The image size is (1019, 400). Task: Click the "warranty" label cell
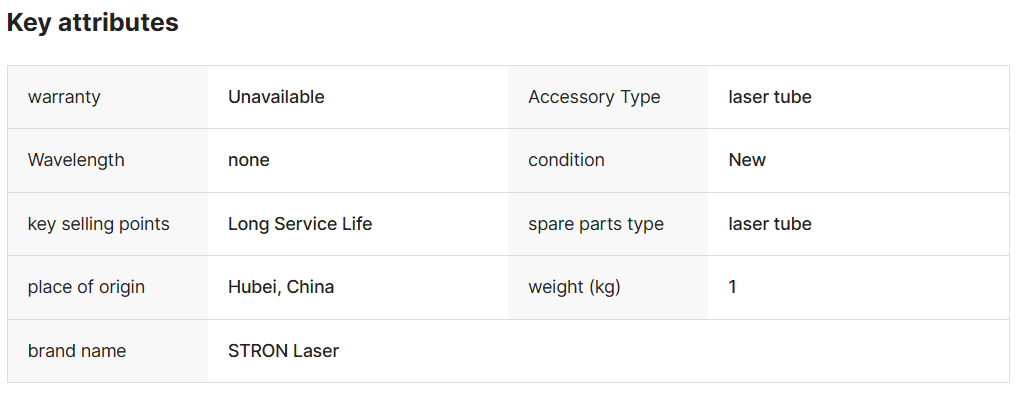(x=64, y=97)
